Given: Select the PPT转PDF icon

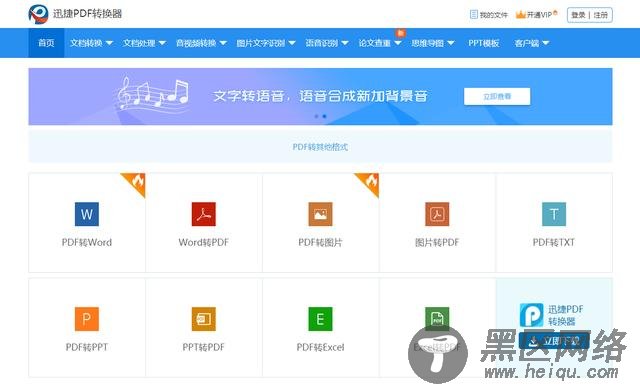Looking at the screenshot, I should (204, 319).
